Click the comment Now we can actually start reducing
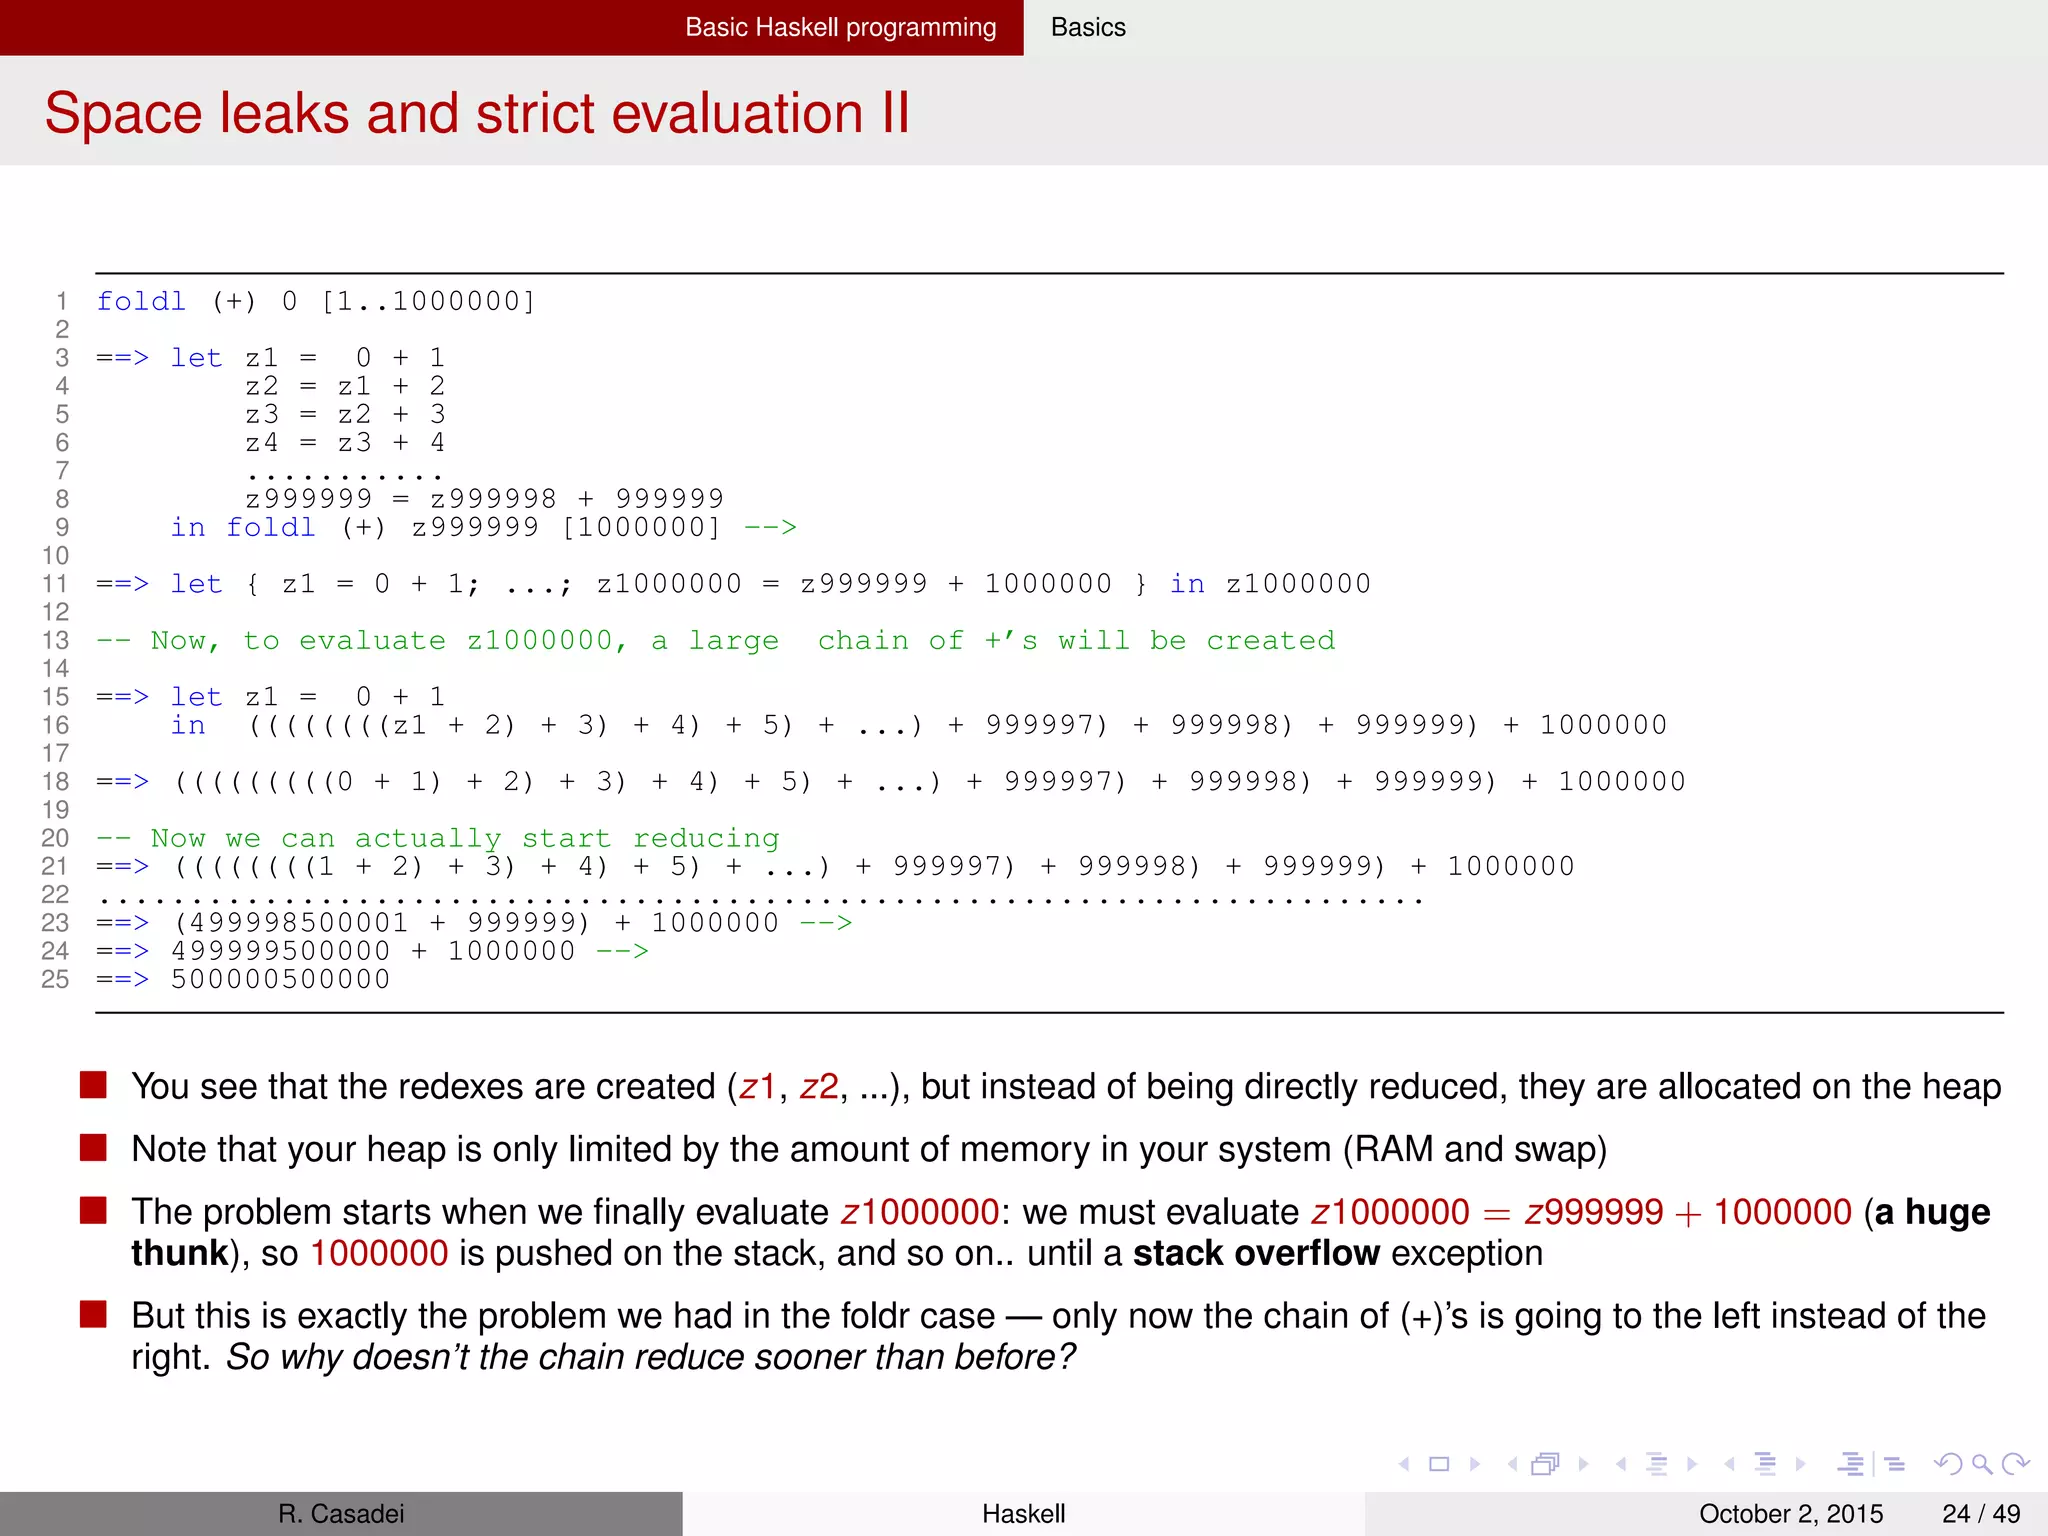Image resolution: width=2048 pixels, height=1536 pixels. [438, 838]
